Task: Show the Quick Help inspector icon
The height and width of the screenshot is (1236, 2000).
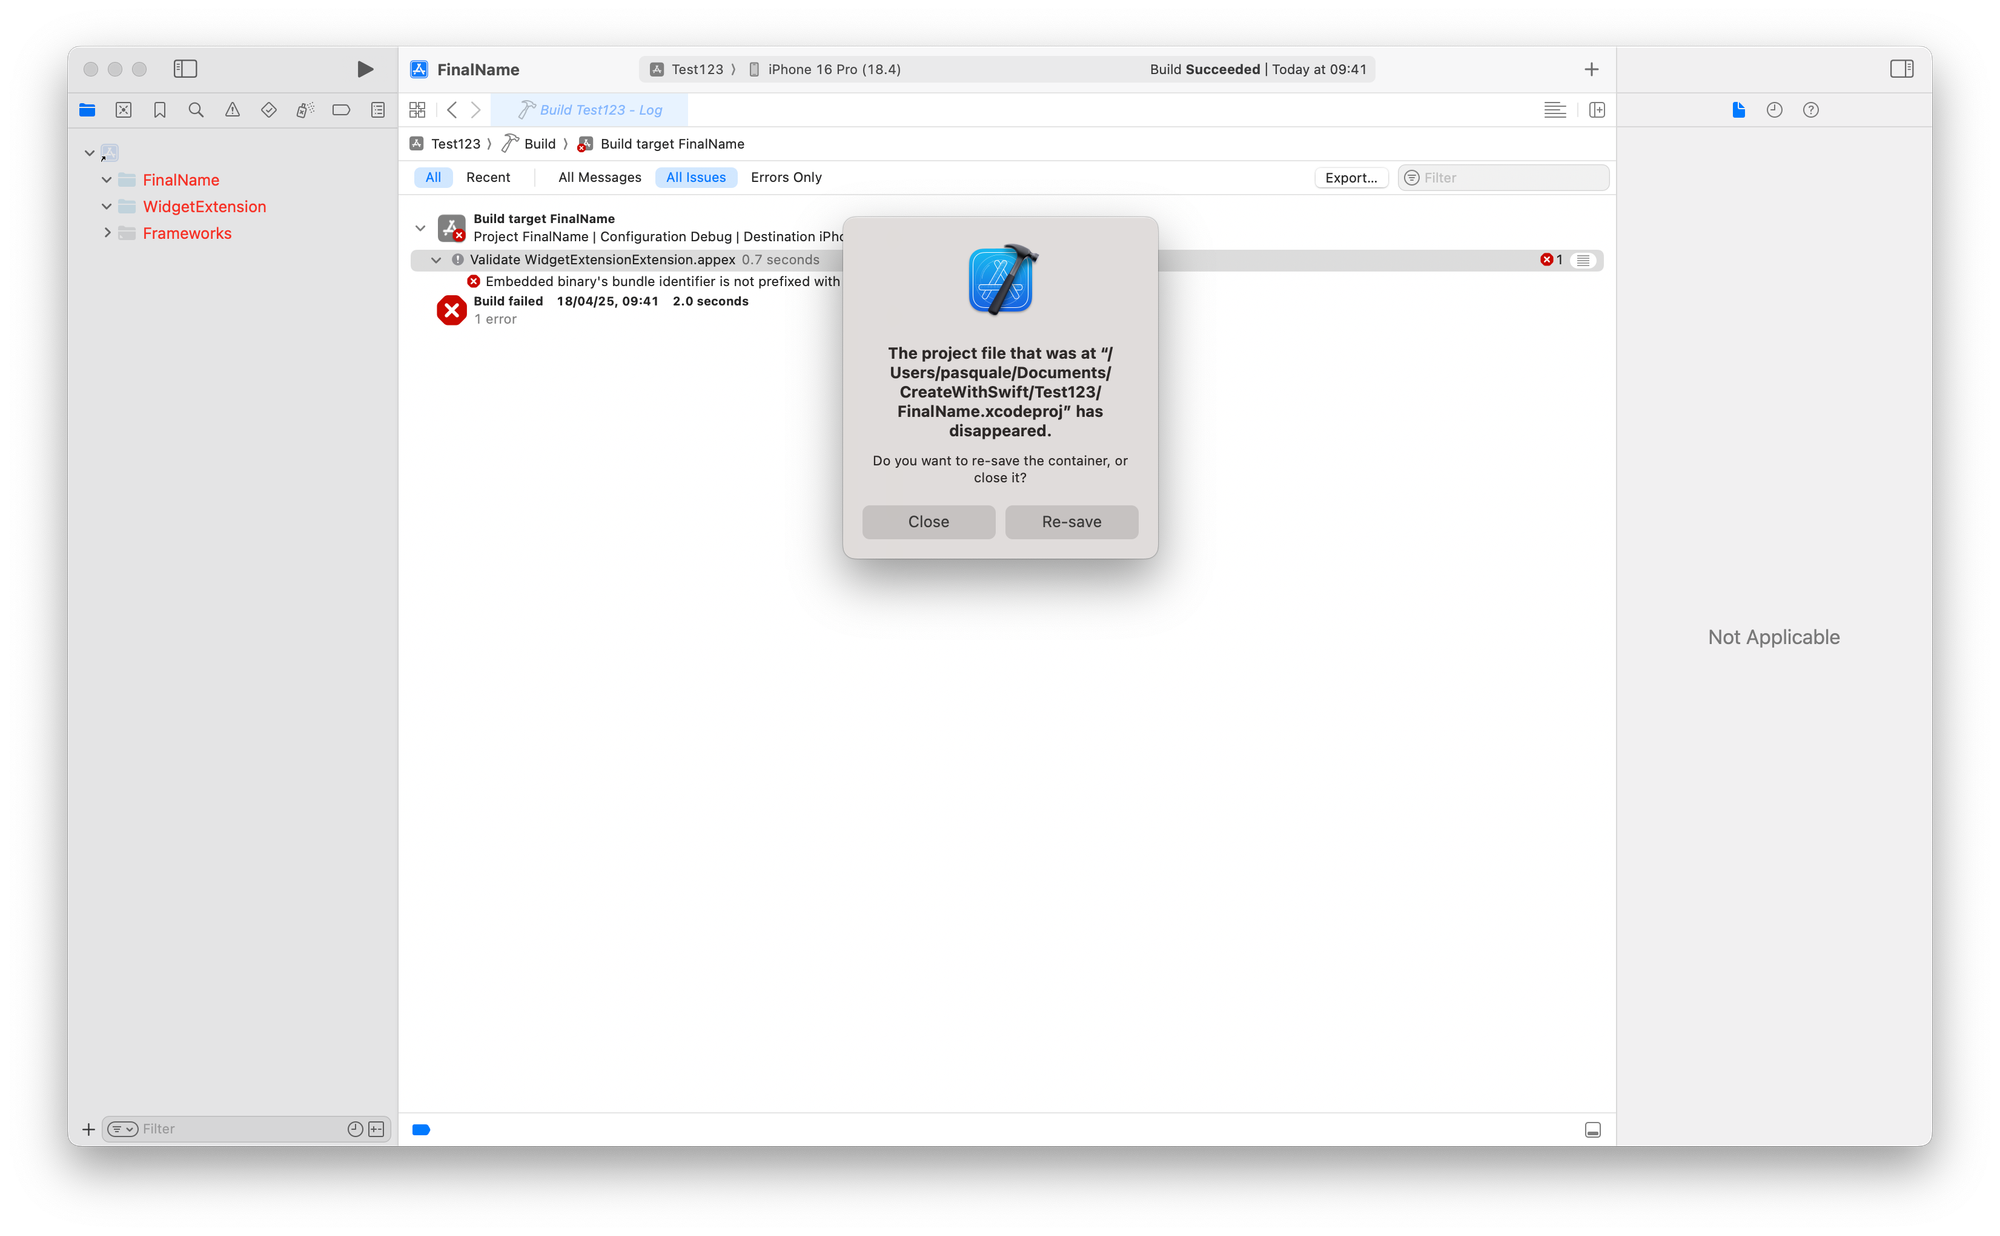Action: click(x=1810, y=110)
